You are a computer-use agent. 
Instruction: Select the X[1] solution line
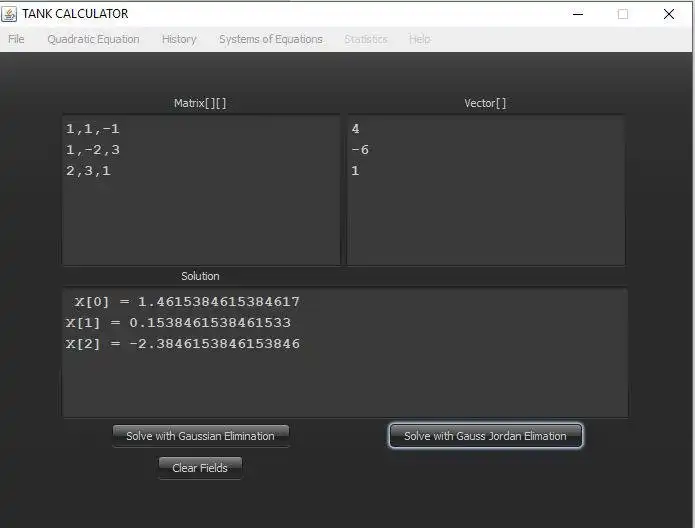pyautogui.click(x=178, y=323)
